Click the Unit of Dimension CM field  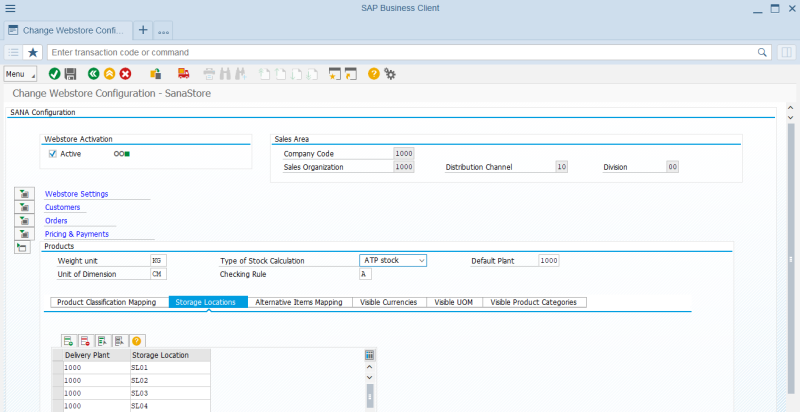pos(159,274)
